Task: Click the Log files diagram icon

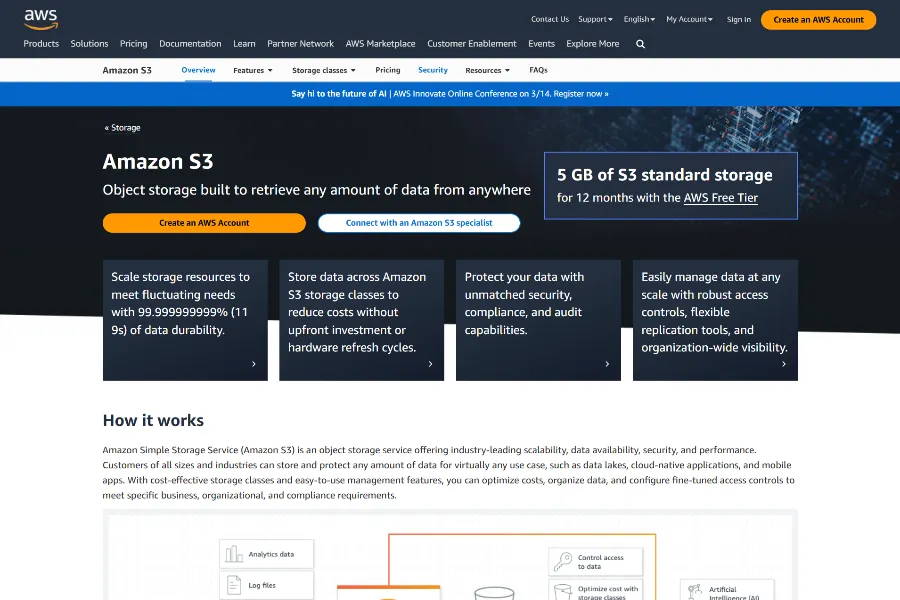Action: tap(235, 585)
